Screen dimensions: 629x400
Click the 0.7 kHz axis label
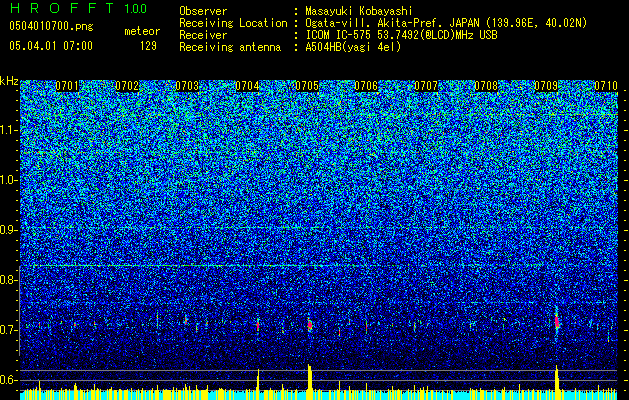[x=8, y=330]
